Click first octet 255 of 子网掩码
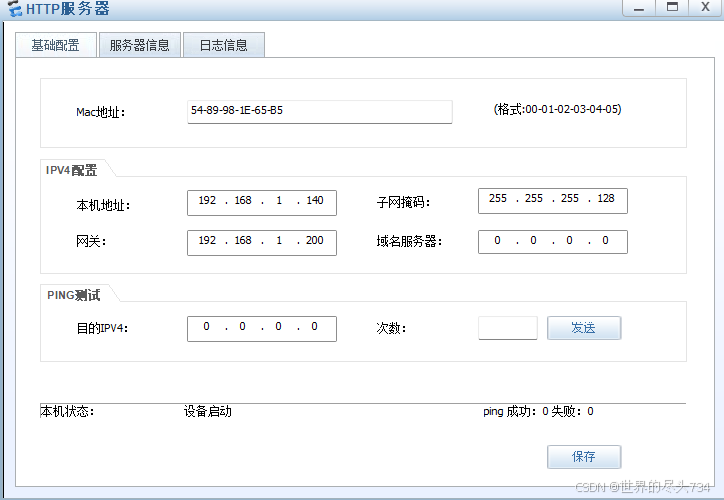Viewport: 724px width, 500px height. [x=498, y=199]
